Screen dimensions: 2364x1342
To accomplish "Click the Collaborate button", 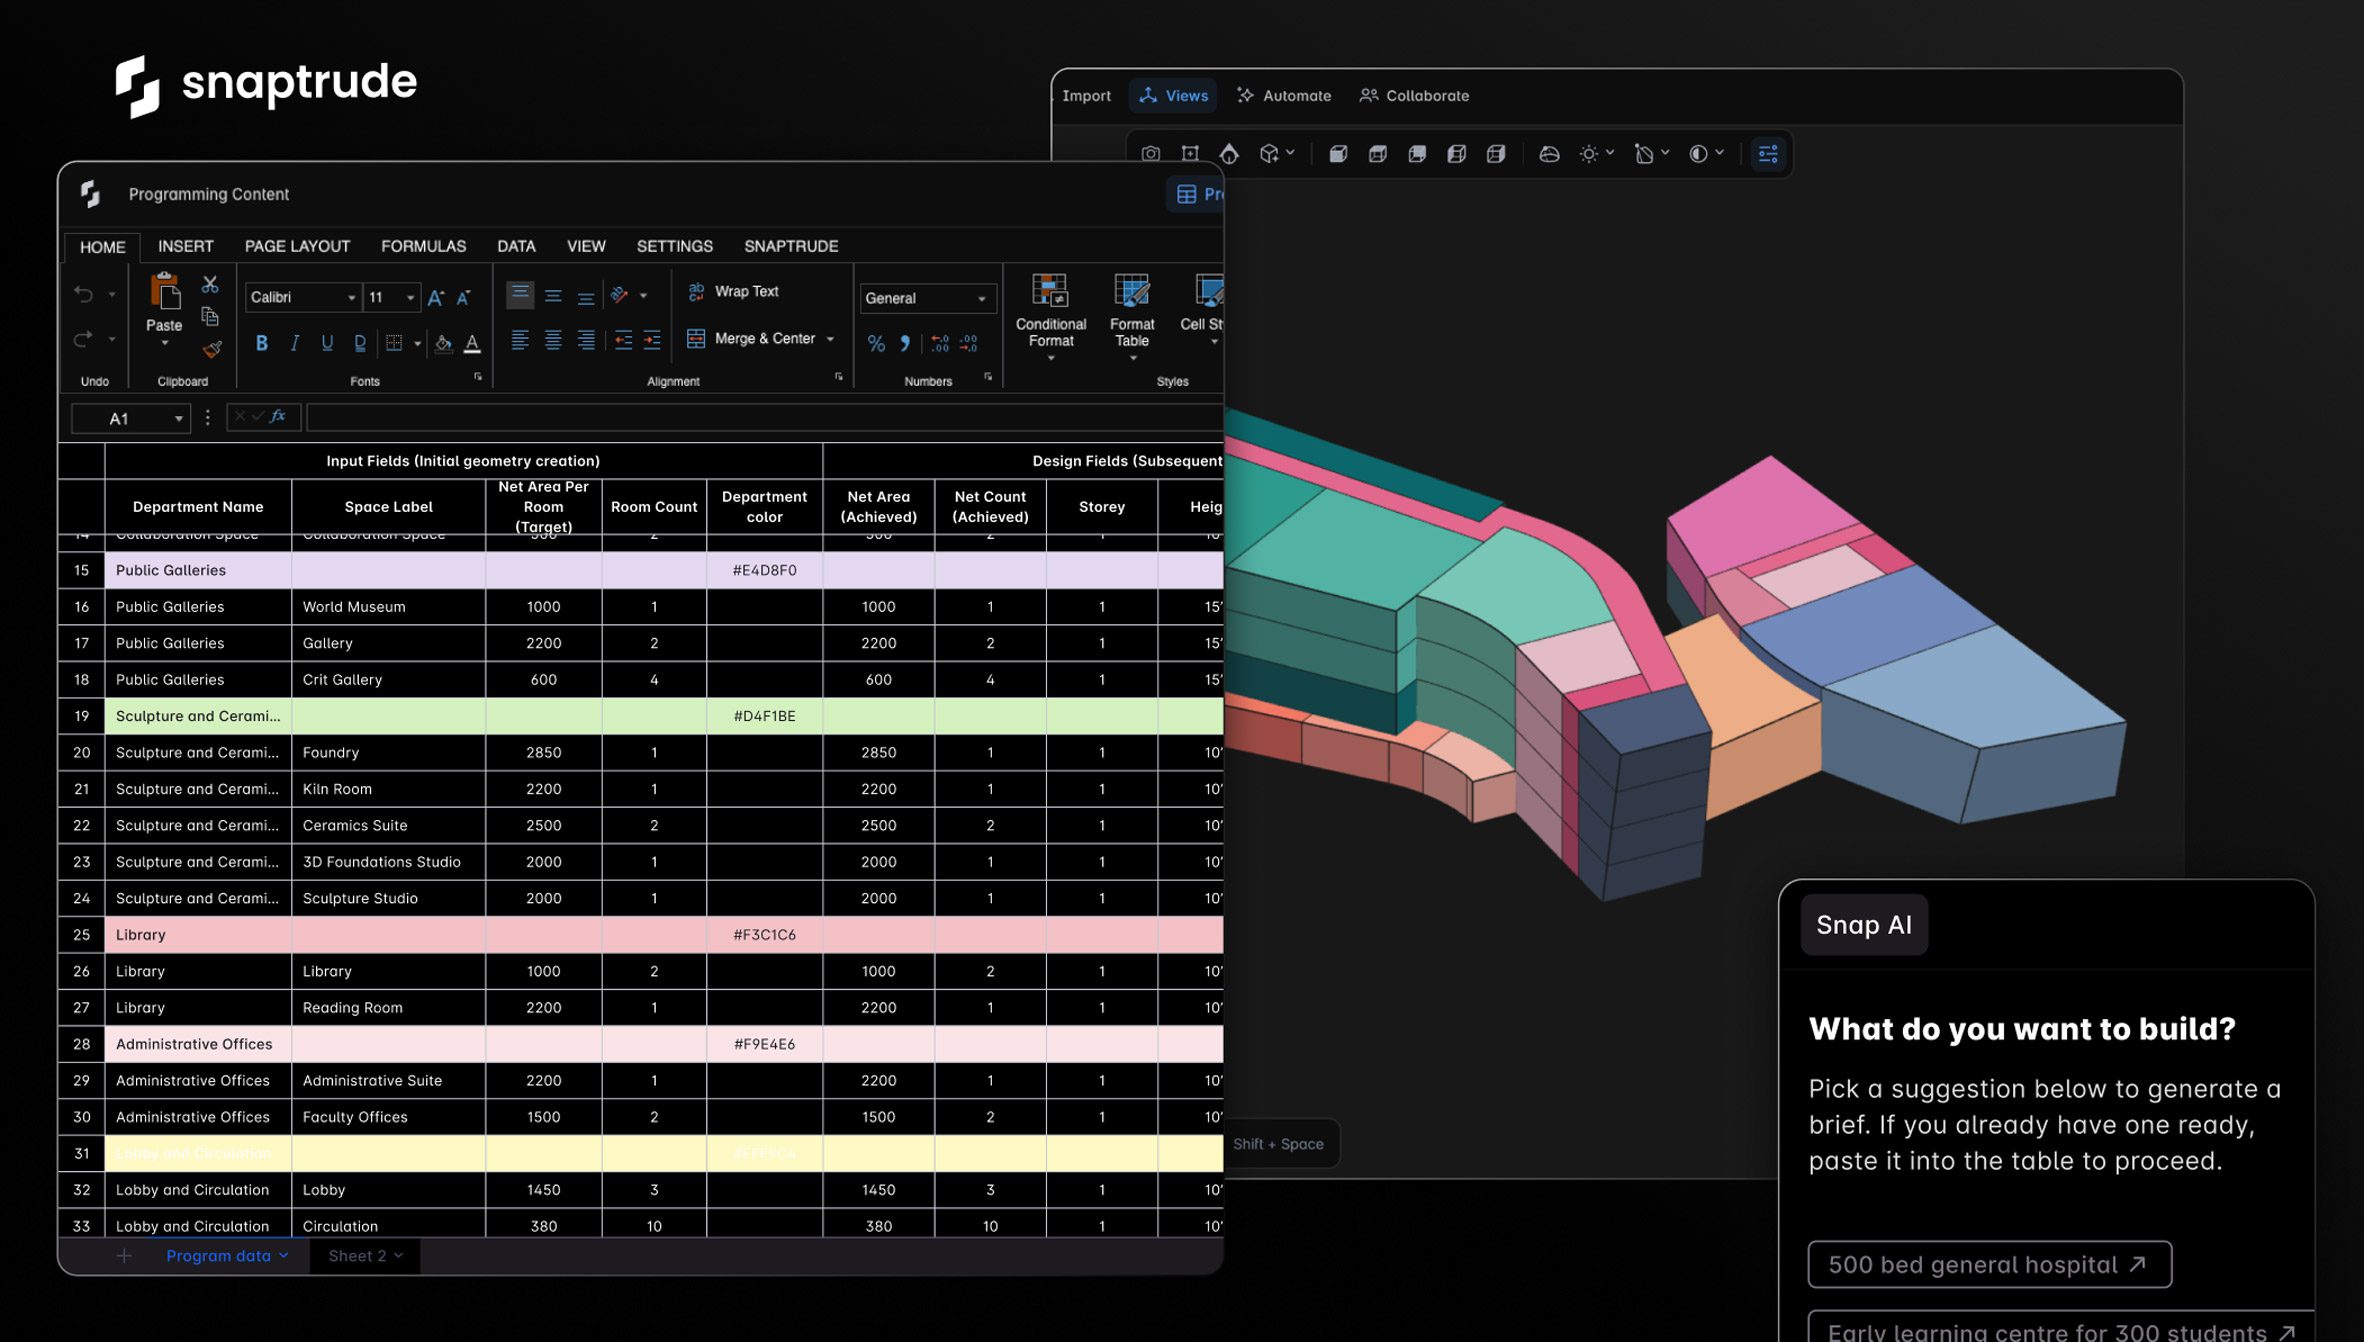I will [x=1414, y=96].
